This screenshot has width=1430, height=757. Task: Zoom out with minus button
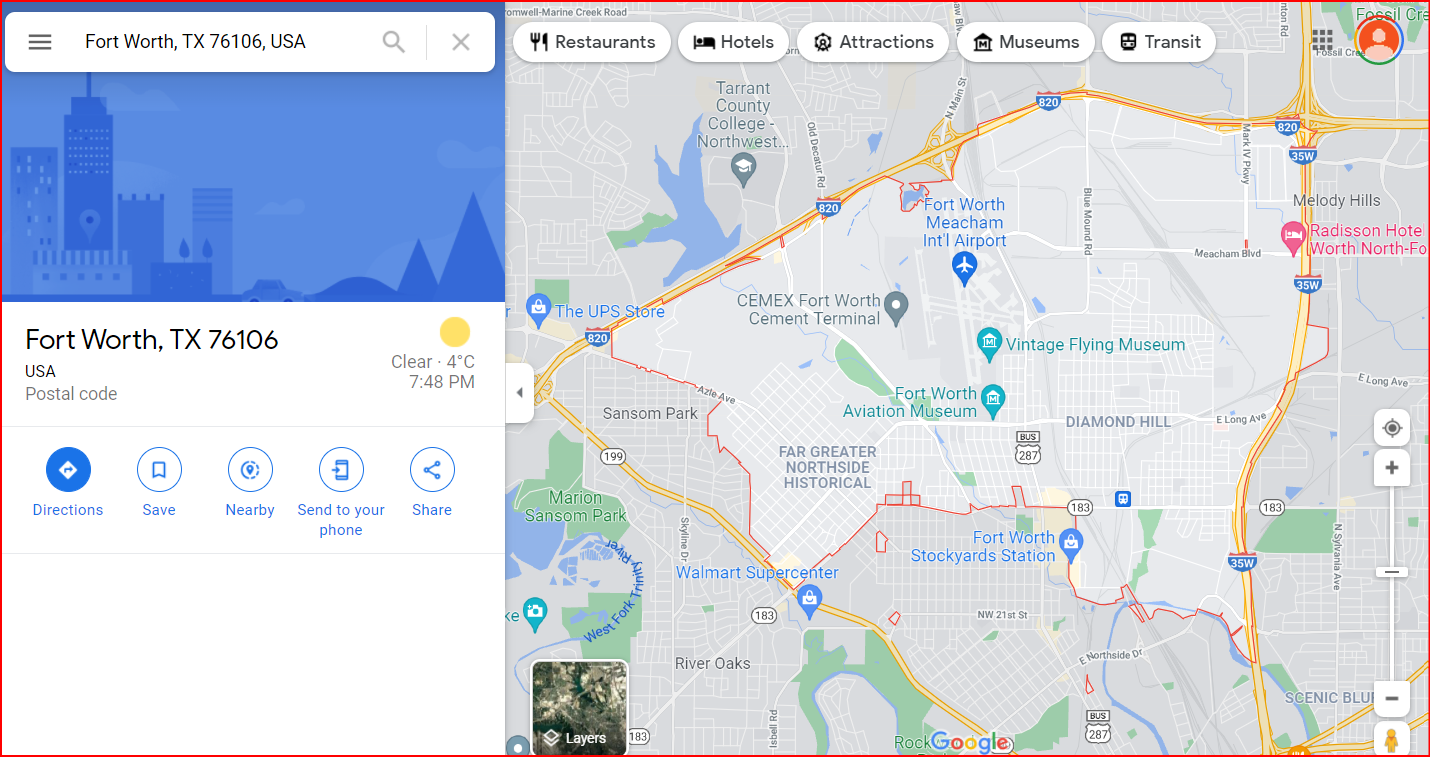[1392, 698]
